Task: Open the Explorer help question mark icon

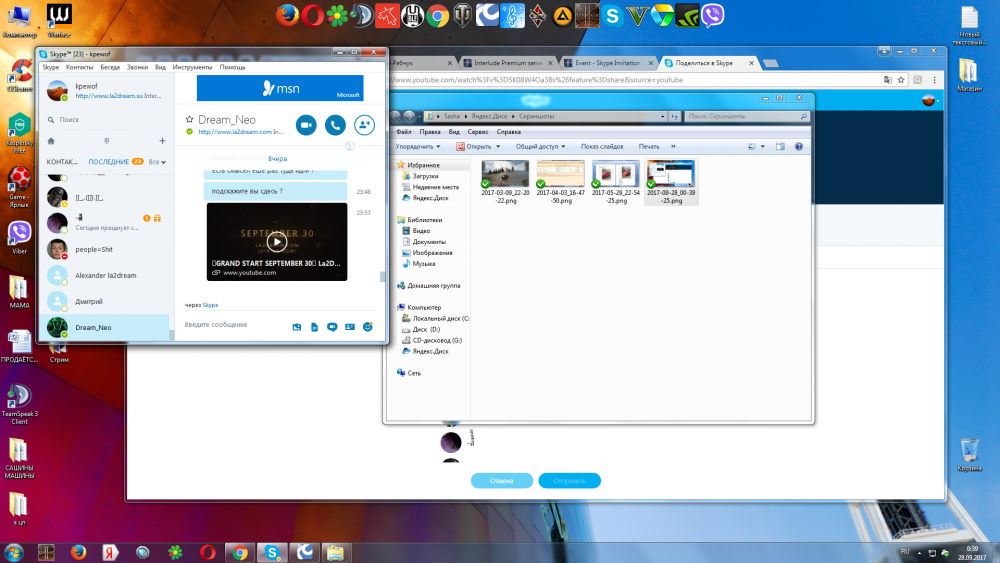Action: 799,146
